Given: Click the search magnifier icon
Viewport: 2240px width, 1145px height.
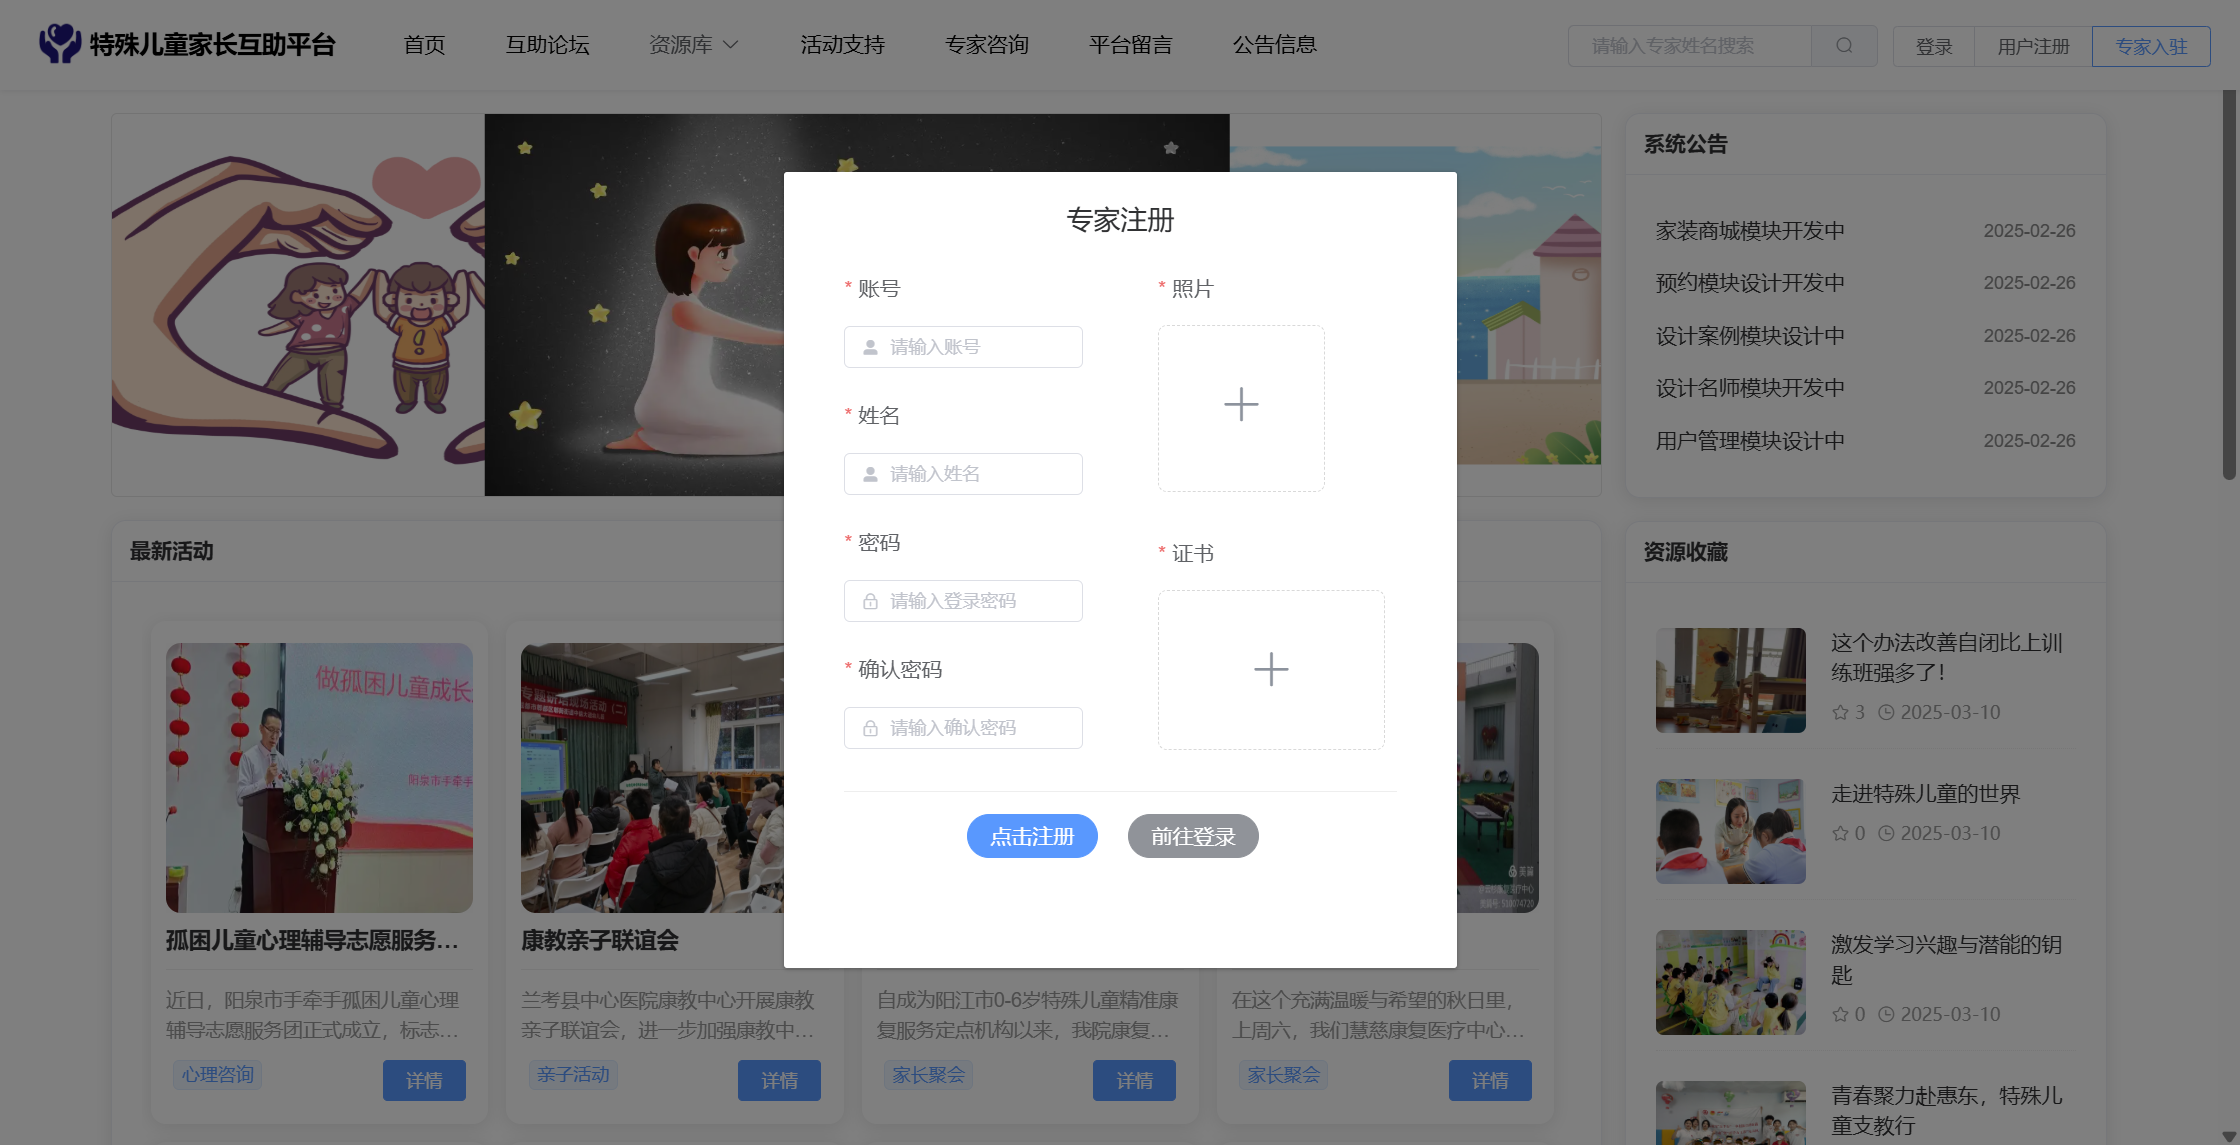Looking at the screenshot, I should tap(1844, 46).
